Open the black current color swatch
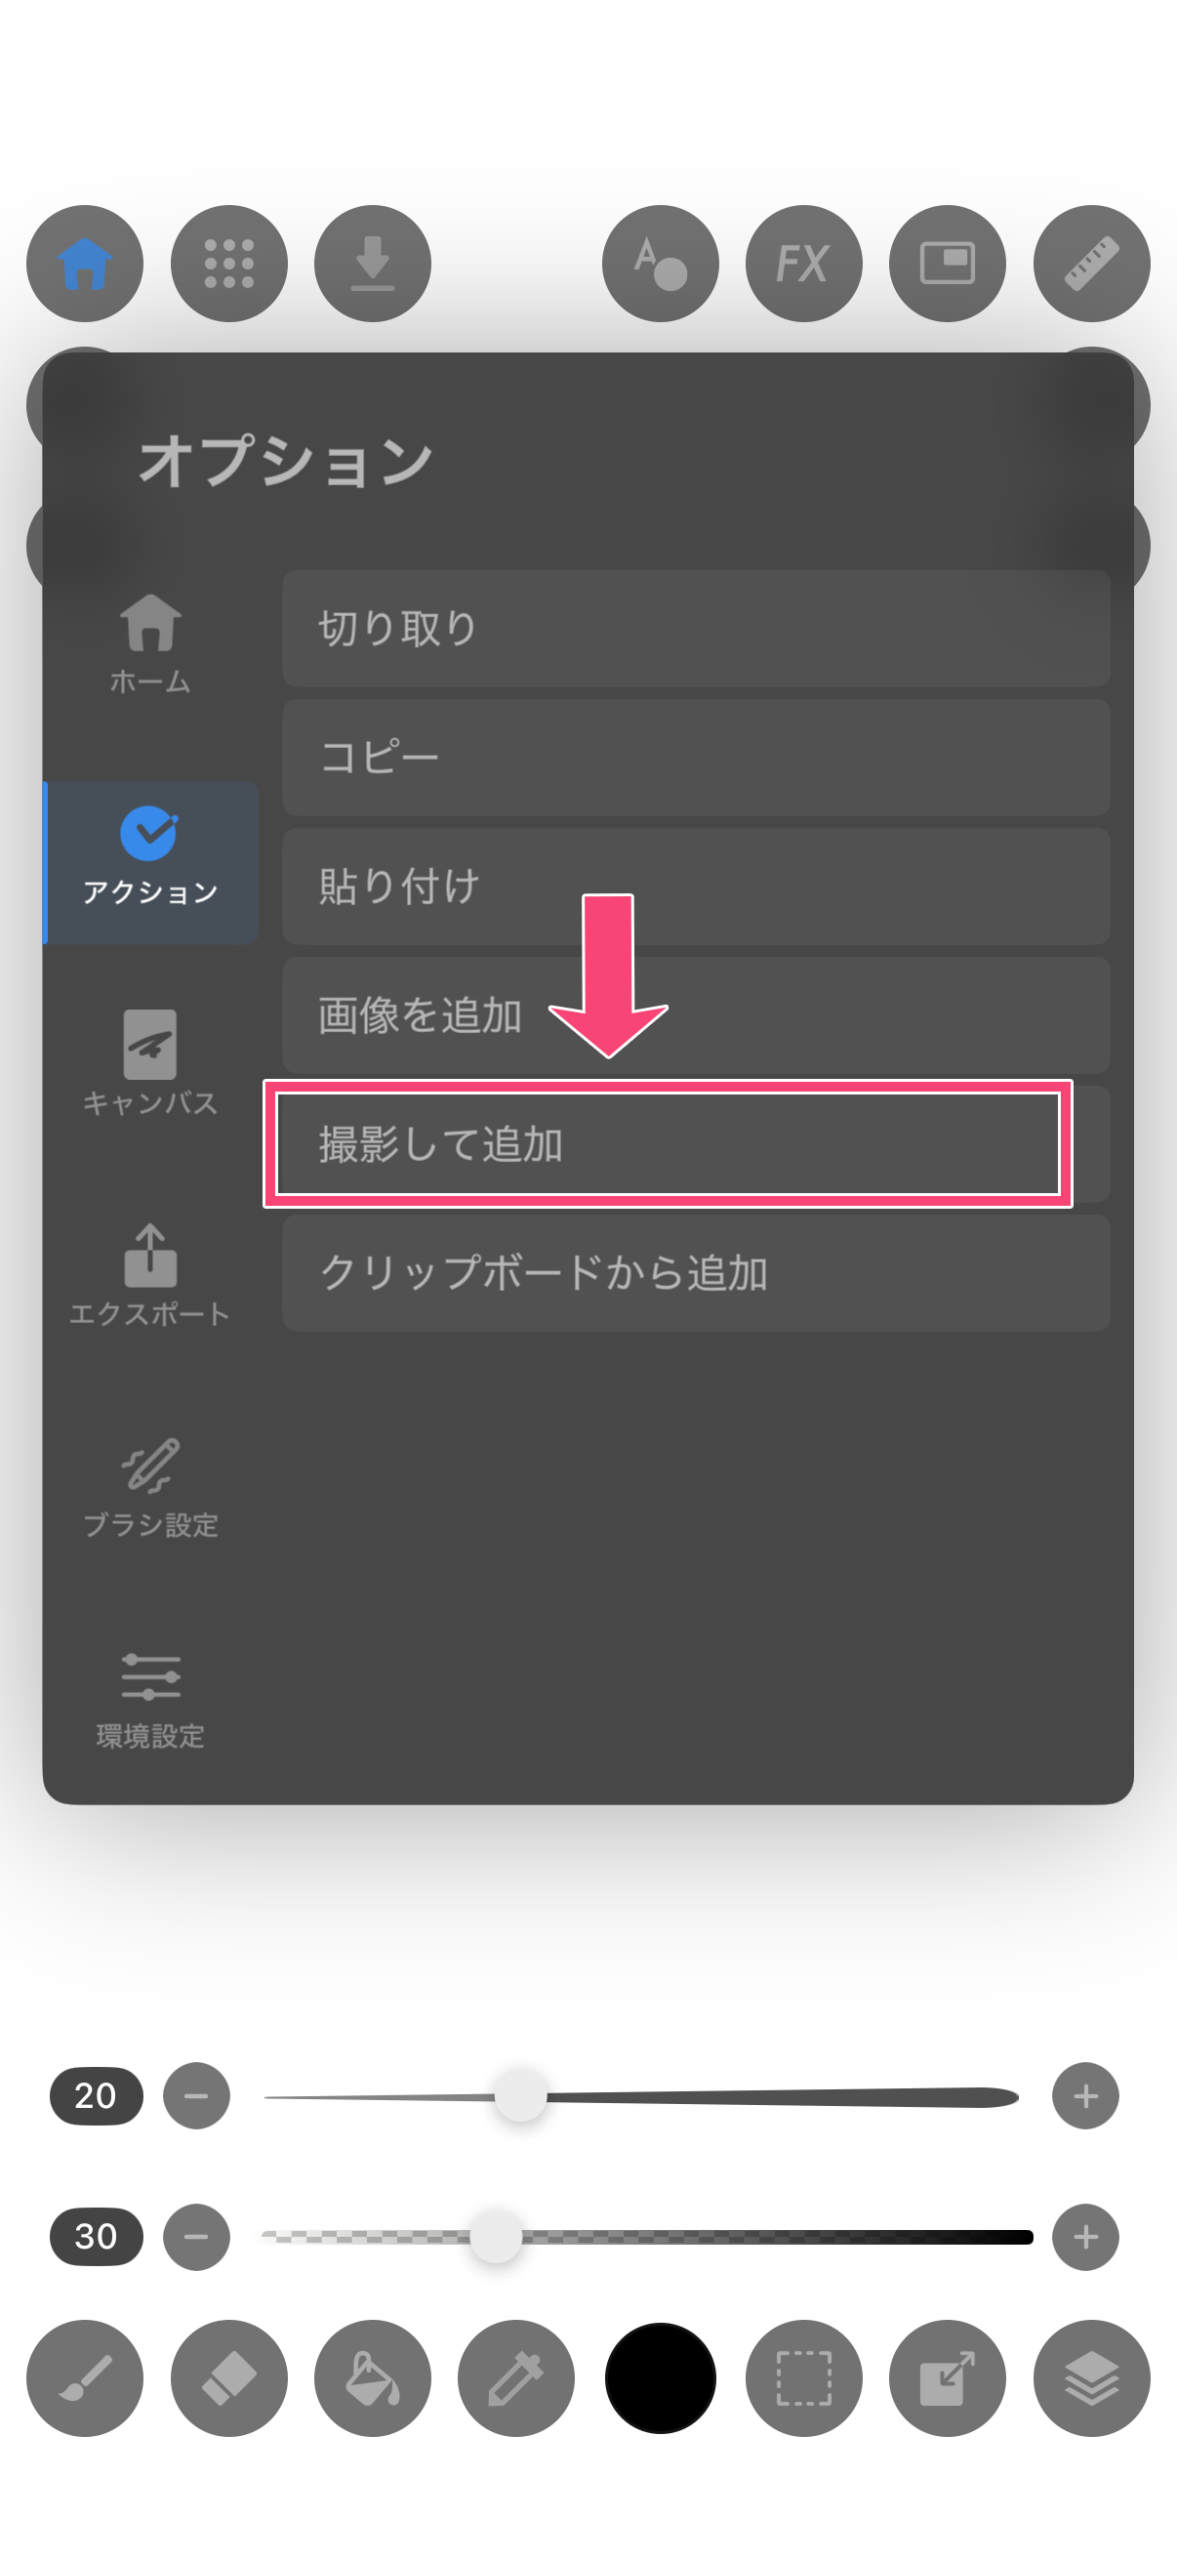 tap(660, 2379)
